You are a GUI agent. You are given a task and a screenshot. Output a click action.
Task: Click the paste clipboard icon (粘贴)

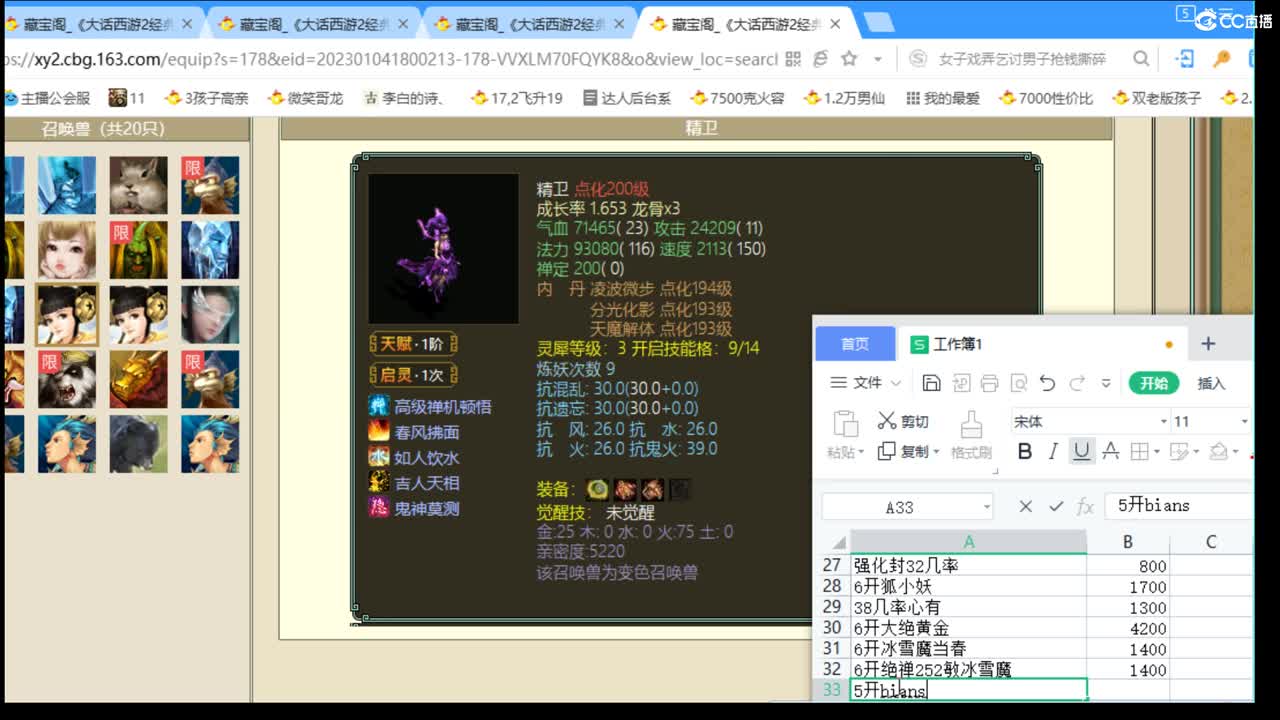[x=845, y=424]
